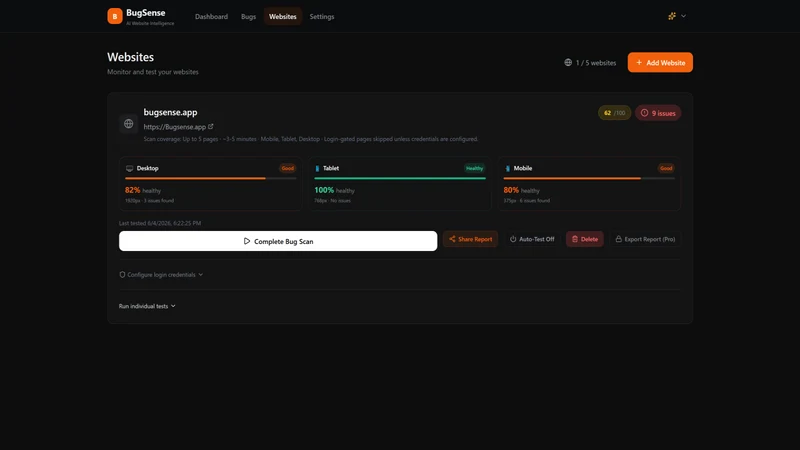Click the Good badge on Mobile card
Screen dimensions: 800x450
click(x=666, y=168)
